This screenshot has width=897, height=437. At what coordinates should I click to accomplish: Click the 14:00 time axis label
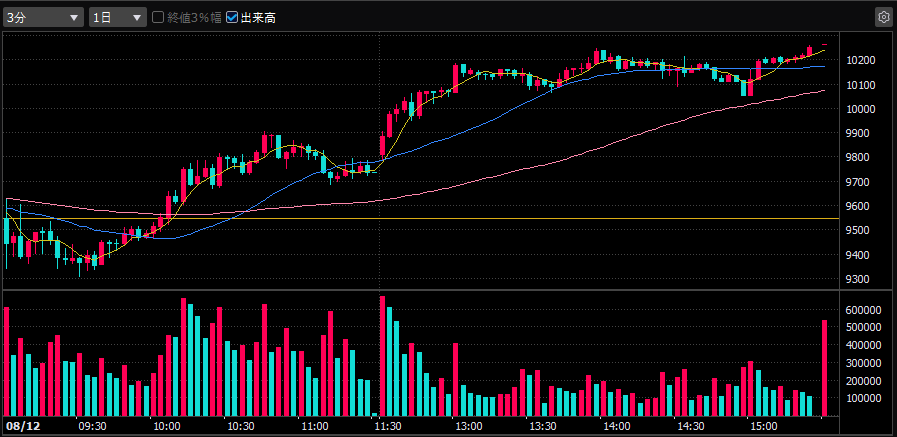pos(617,427)
